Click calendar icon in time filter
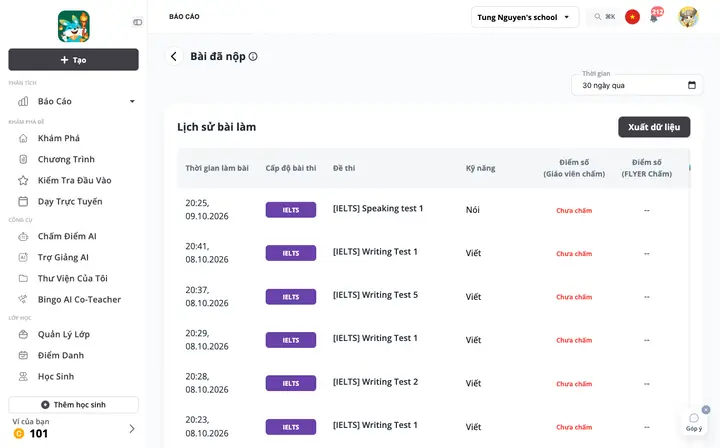The height and width of the screenshot is (448, 720). pos(692,85)
